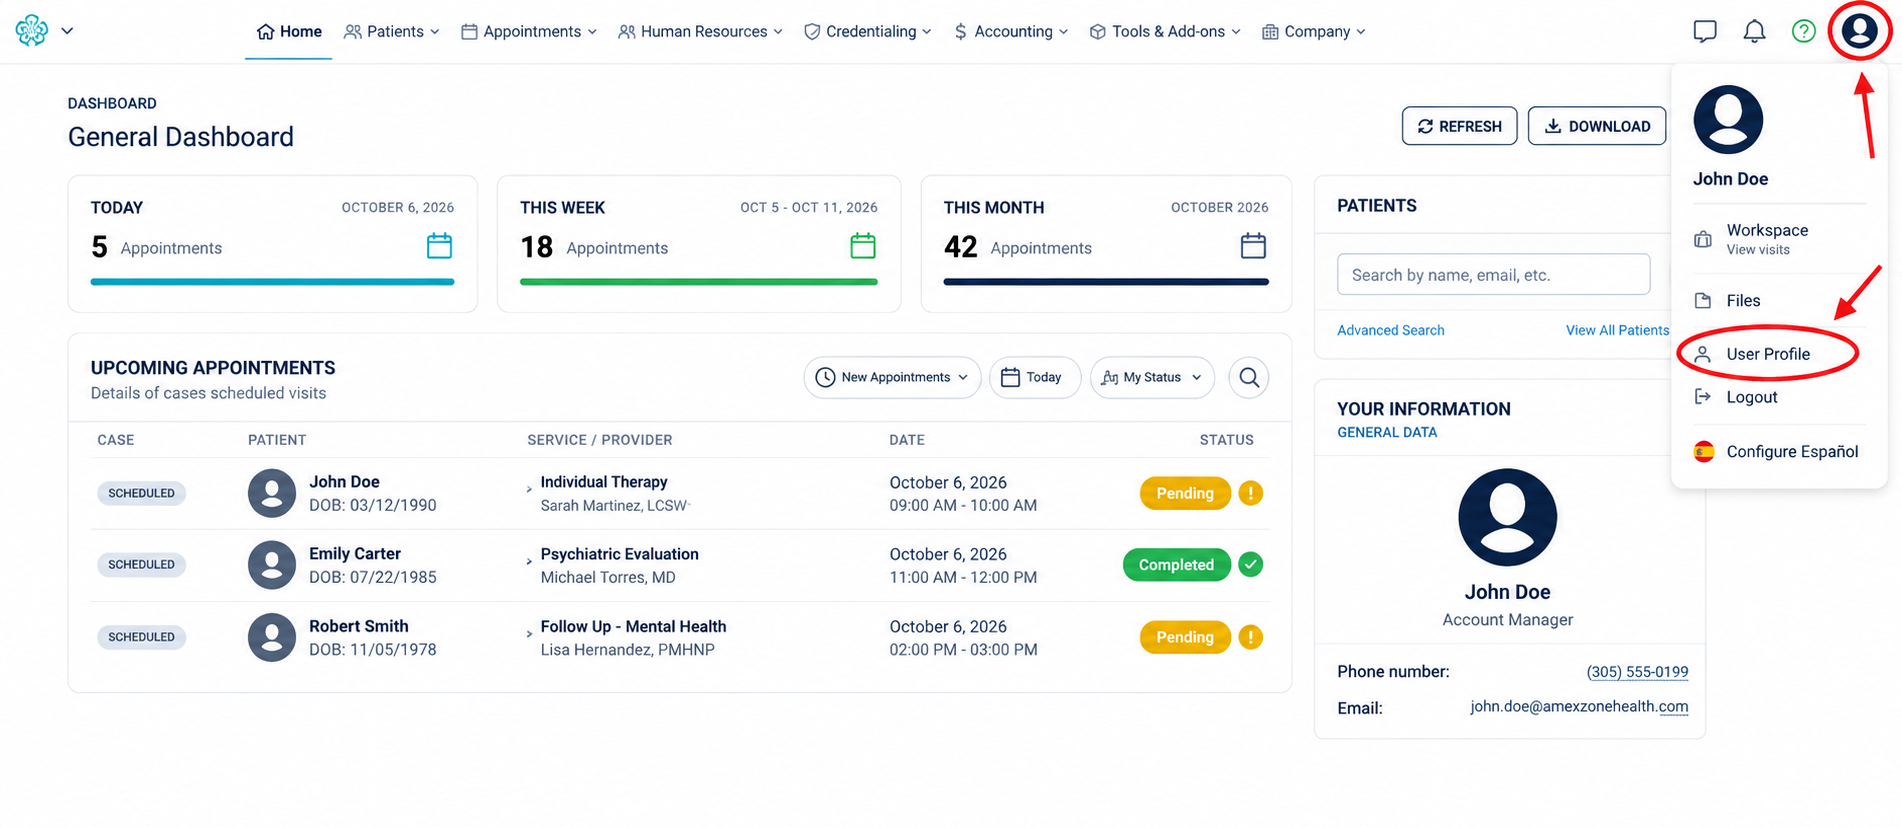This screenshot has height=827, width=1902.
Task: Choose User Profile in the user menu
Action: [x=1768, y=354]
